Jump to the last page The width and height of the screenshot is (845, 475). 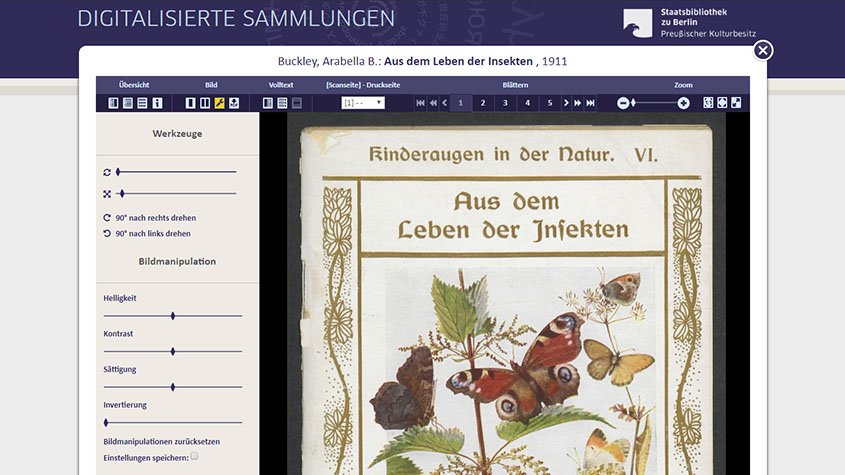click(x=591, y=103)
